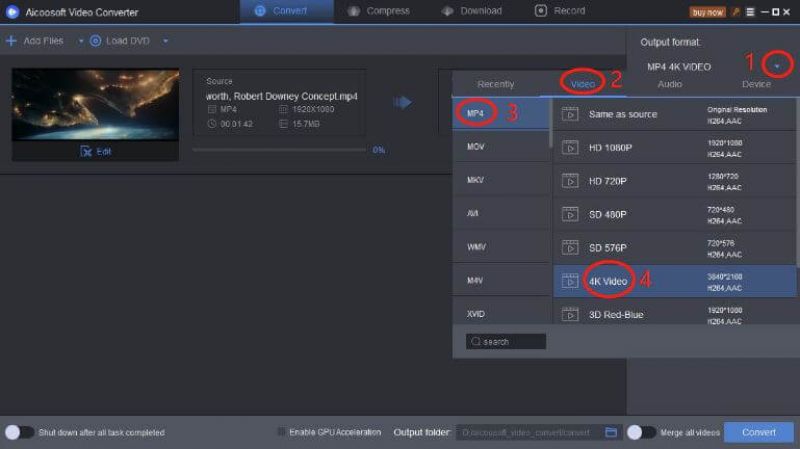The height and width of the screenshot is (449, 800).
Task: Expand the Load DVD dropdown arrow
Action: (x=165, y=41)
